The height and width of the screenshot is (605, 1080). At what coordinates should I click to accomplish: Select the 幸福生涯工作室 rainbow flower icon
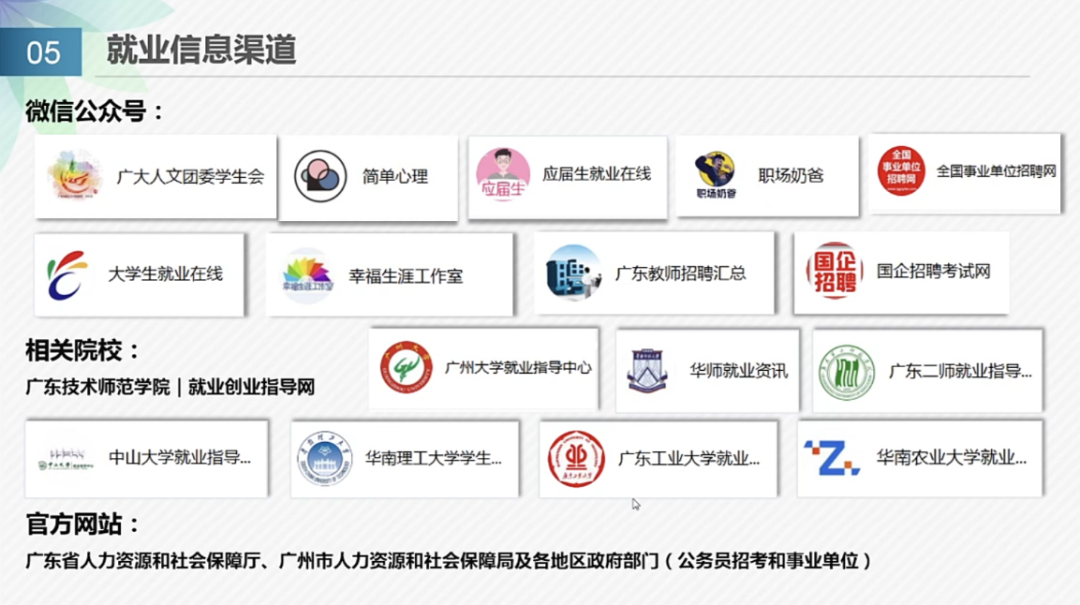pos(307,275)
